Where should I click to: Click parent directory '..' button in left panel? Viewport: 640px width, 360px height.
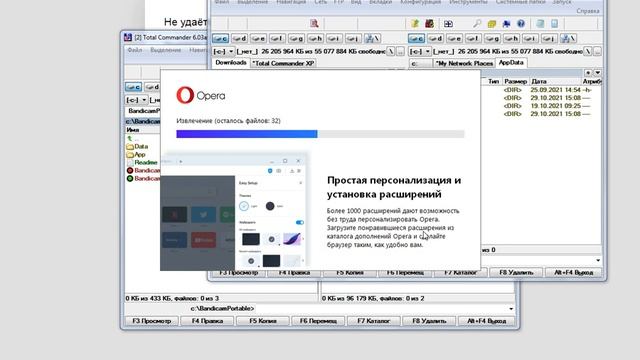pyautogui.click(x=400, y=51)
